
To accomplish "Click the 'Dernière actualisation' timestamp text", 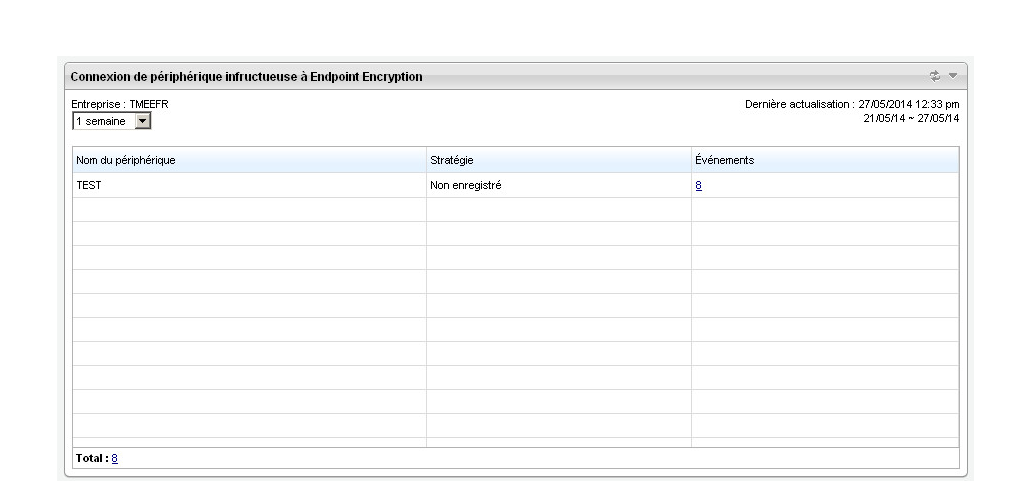I will 852,105.
